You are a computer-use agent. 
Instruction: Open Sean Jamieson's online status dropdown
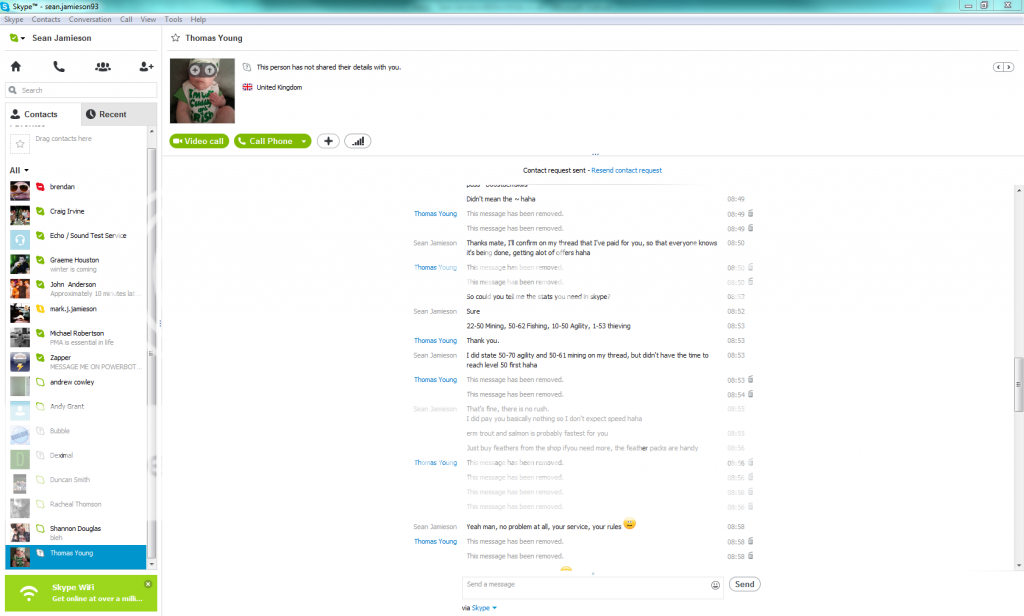(x=16, y=39)
